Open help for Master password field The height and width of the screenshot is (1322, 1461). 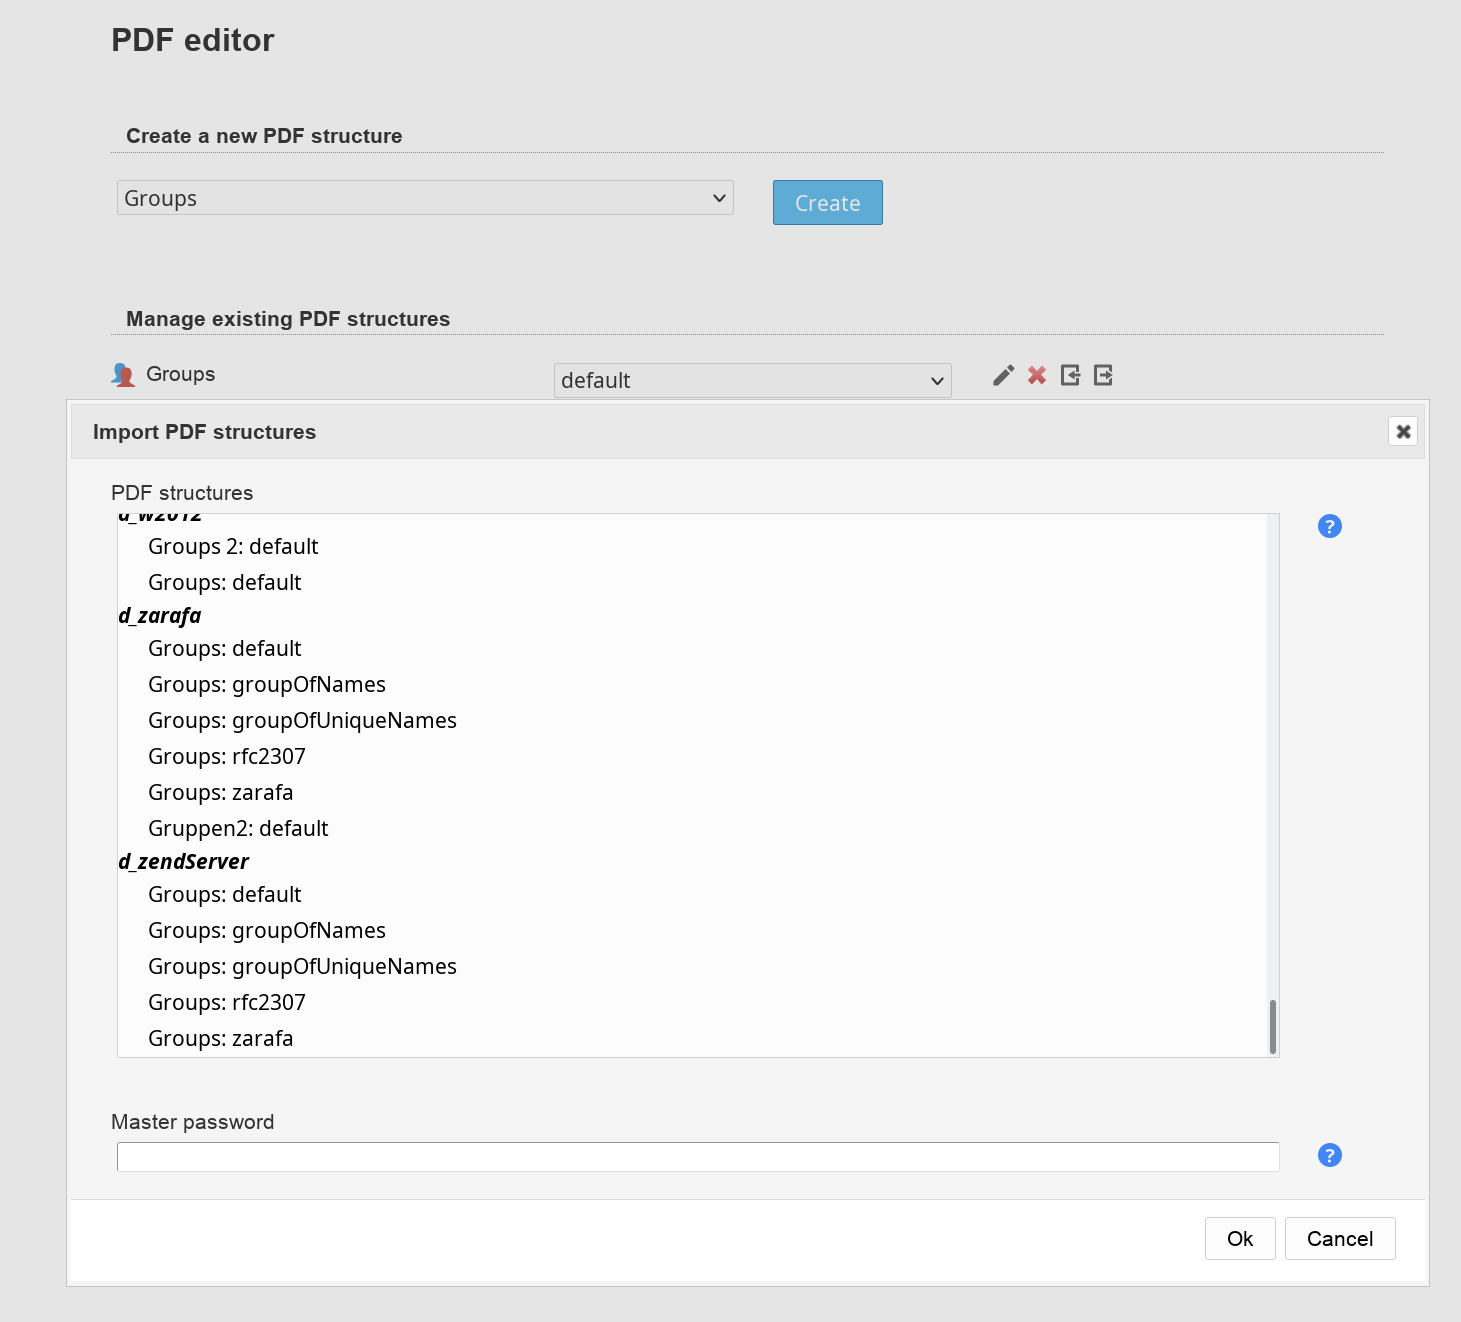1329,1155
